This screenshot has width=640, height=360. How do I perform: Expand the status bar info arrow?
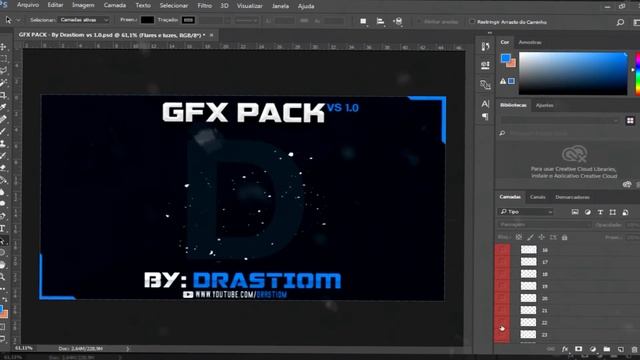[x=127, y=349]
